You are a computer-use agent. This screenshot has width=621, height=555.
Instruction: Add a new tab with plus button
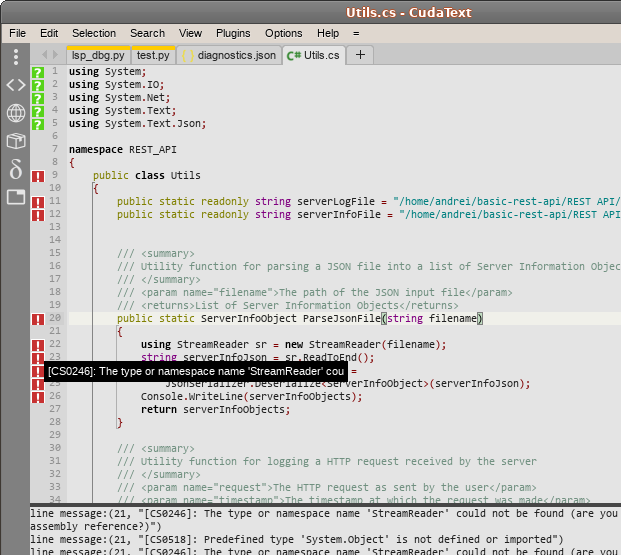click(360, 55)
